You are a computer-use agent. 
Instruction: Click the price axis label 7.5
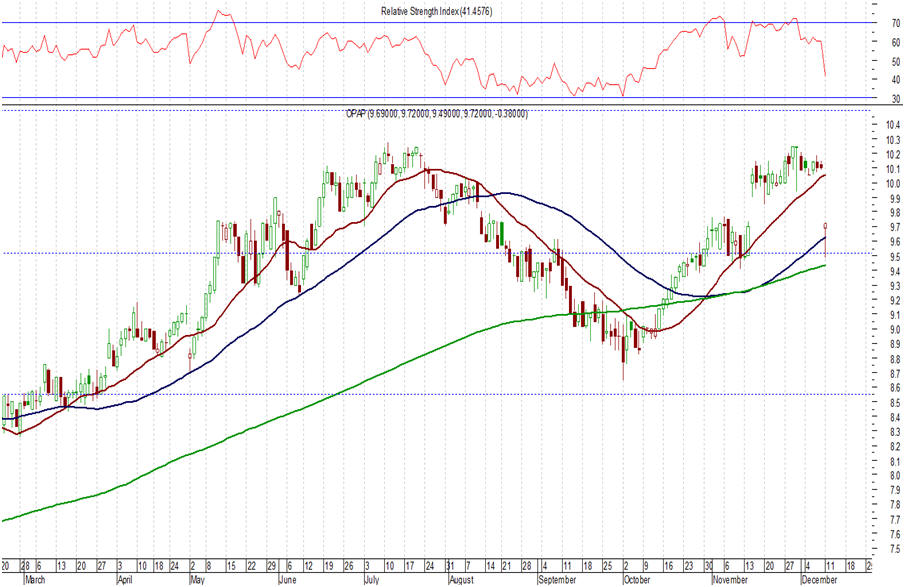(895, 548)
